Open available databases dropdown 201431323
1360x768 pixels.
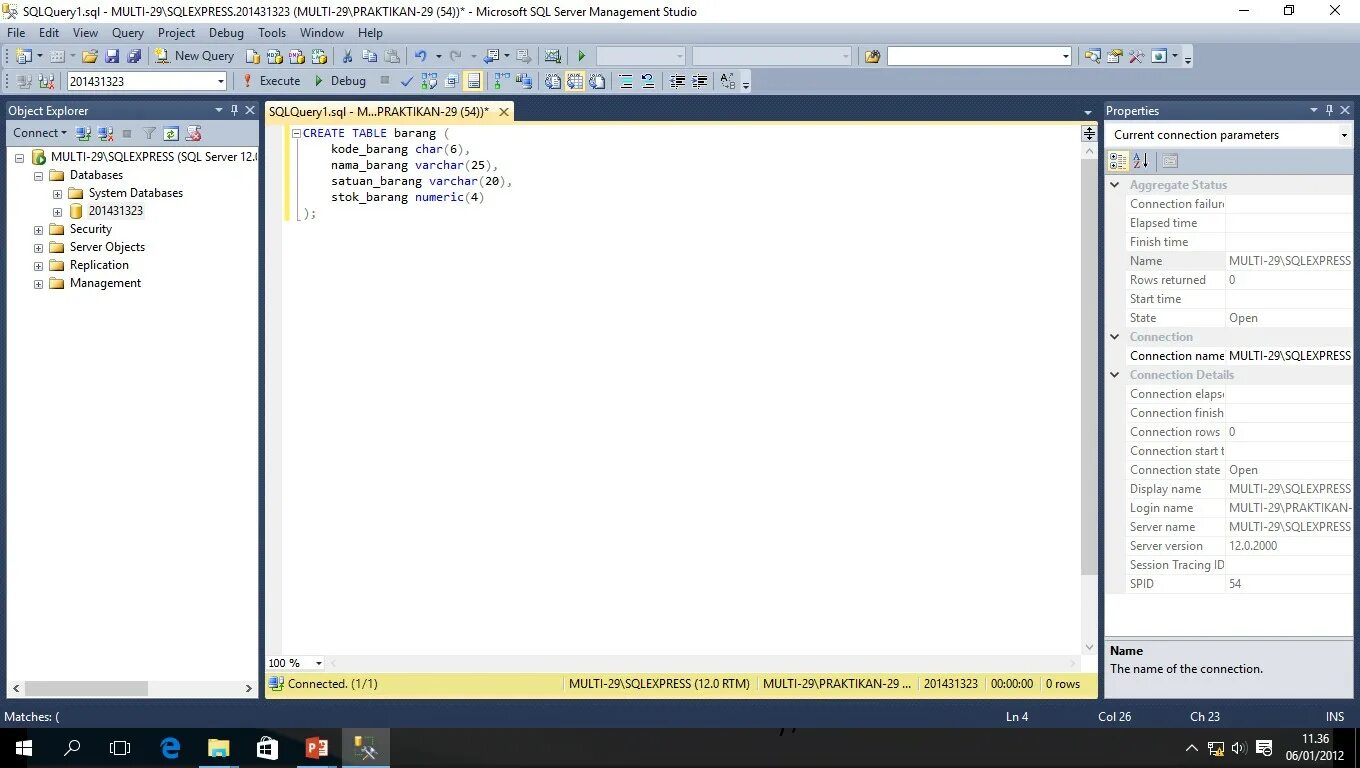221,81
